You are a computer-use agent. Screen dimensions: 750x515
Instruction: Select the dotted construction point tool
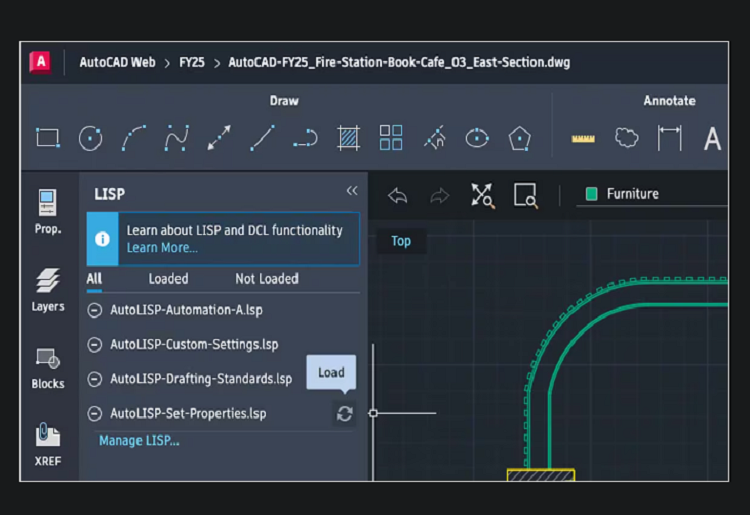435,138
